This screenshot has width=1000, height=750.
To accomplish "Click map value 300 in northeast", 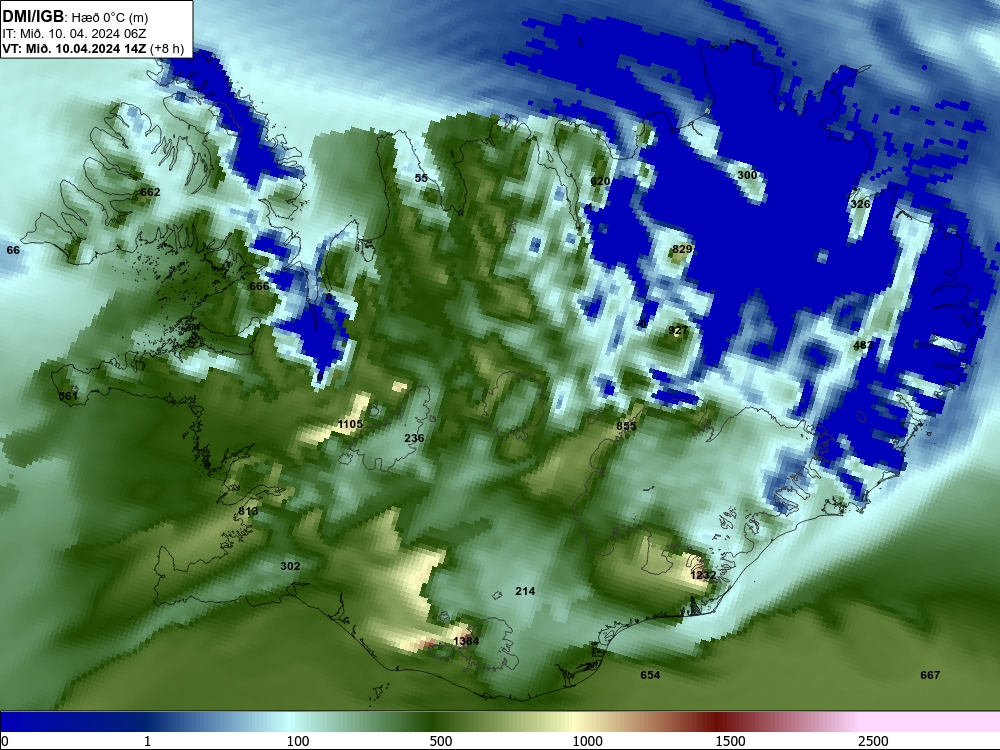I will pos(747,175).
